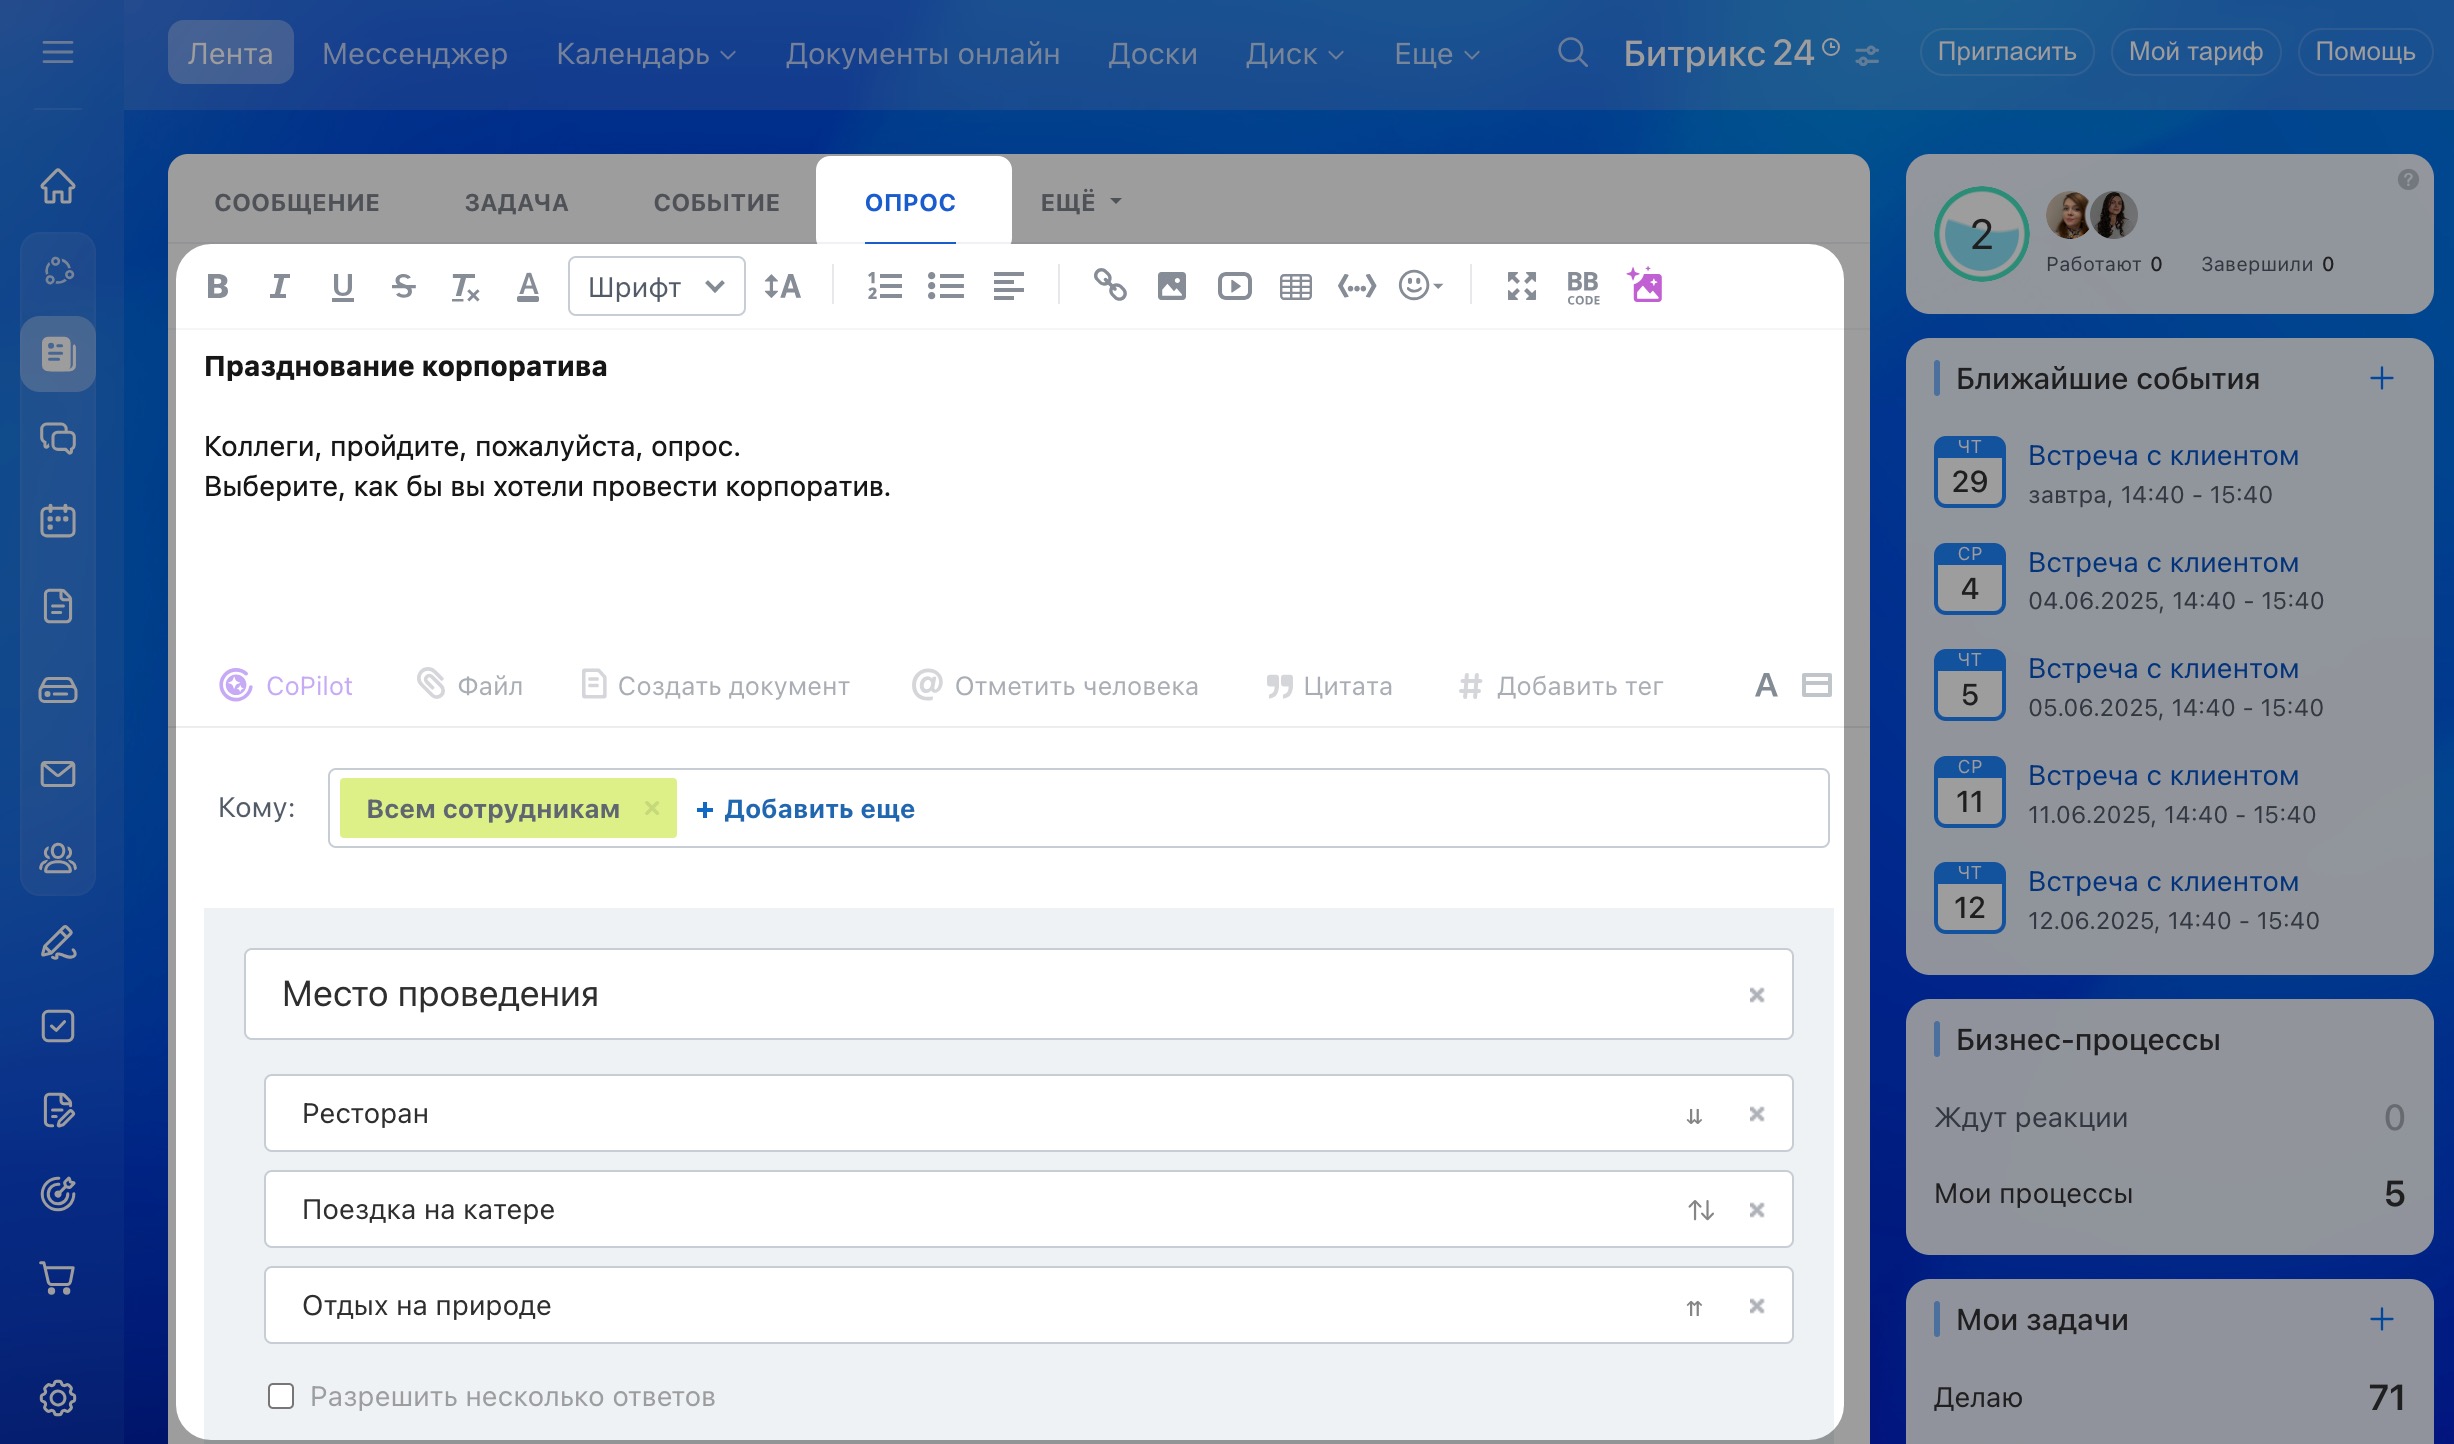This screenshot has height=1444, width=2454.
Task: Open the CoPilot assistant
Action: tap(286, 686)
